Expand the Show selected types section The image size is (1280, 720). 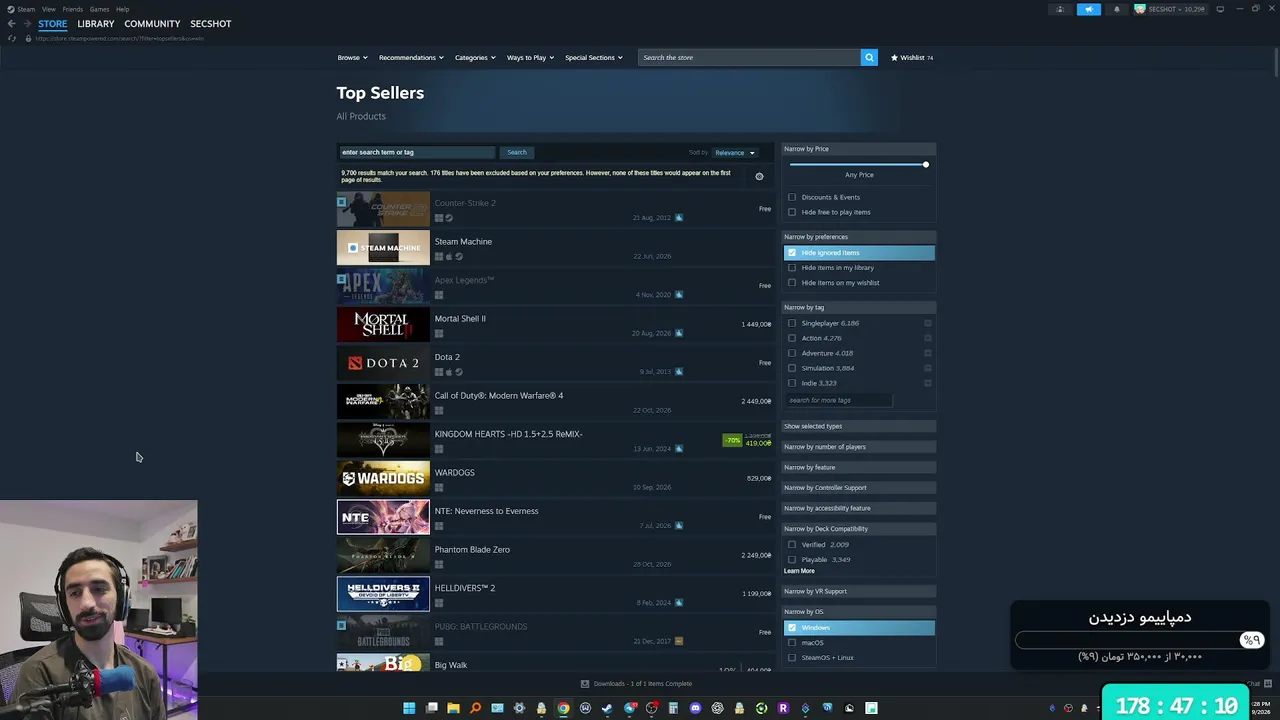click(859, 426)
